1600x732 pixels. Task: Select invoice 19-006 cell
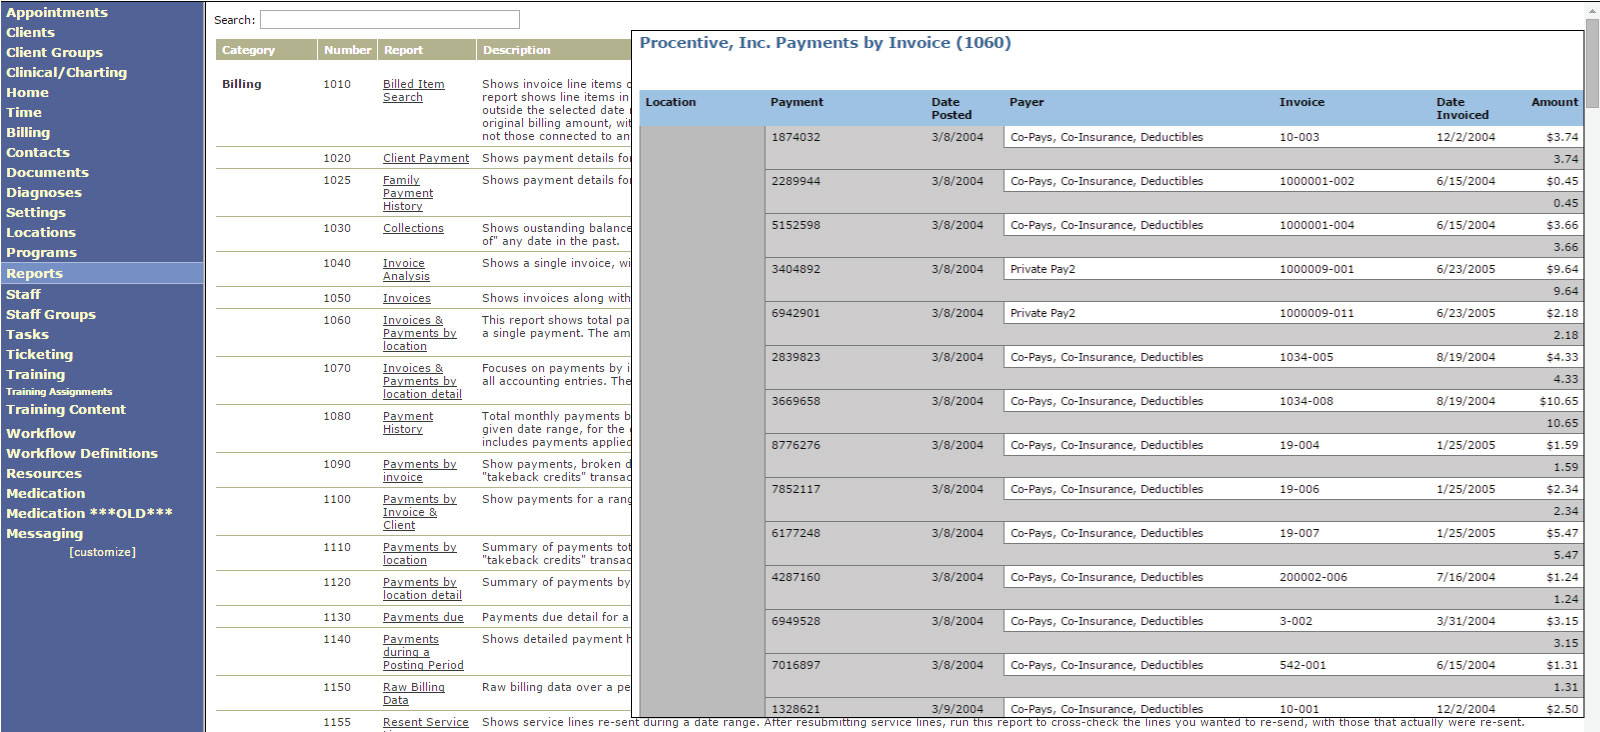point(1299,489)
